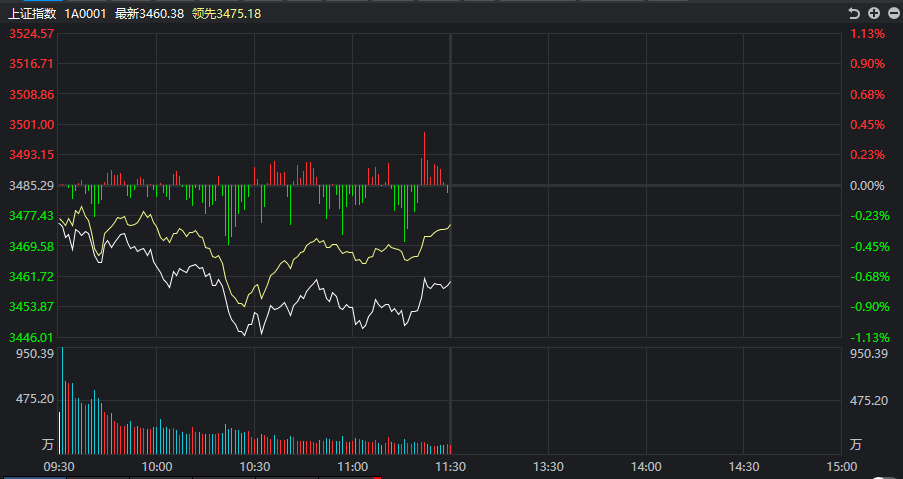
Task: Click the red 0.90% percentage label
Action: tap(867, 63)
